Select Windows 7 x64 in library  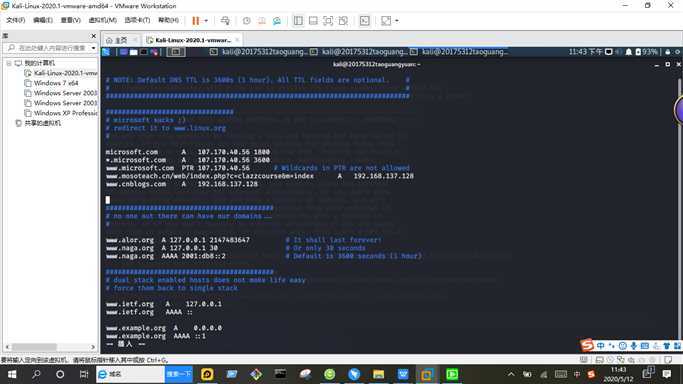56,83
